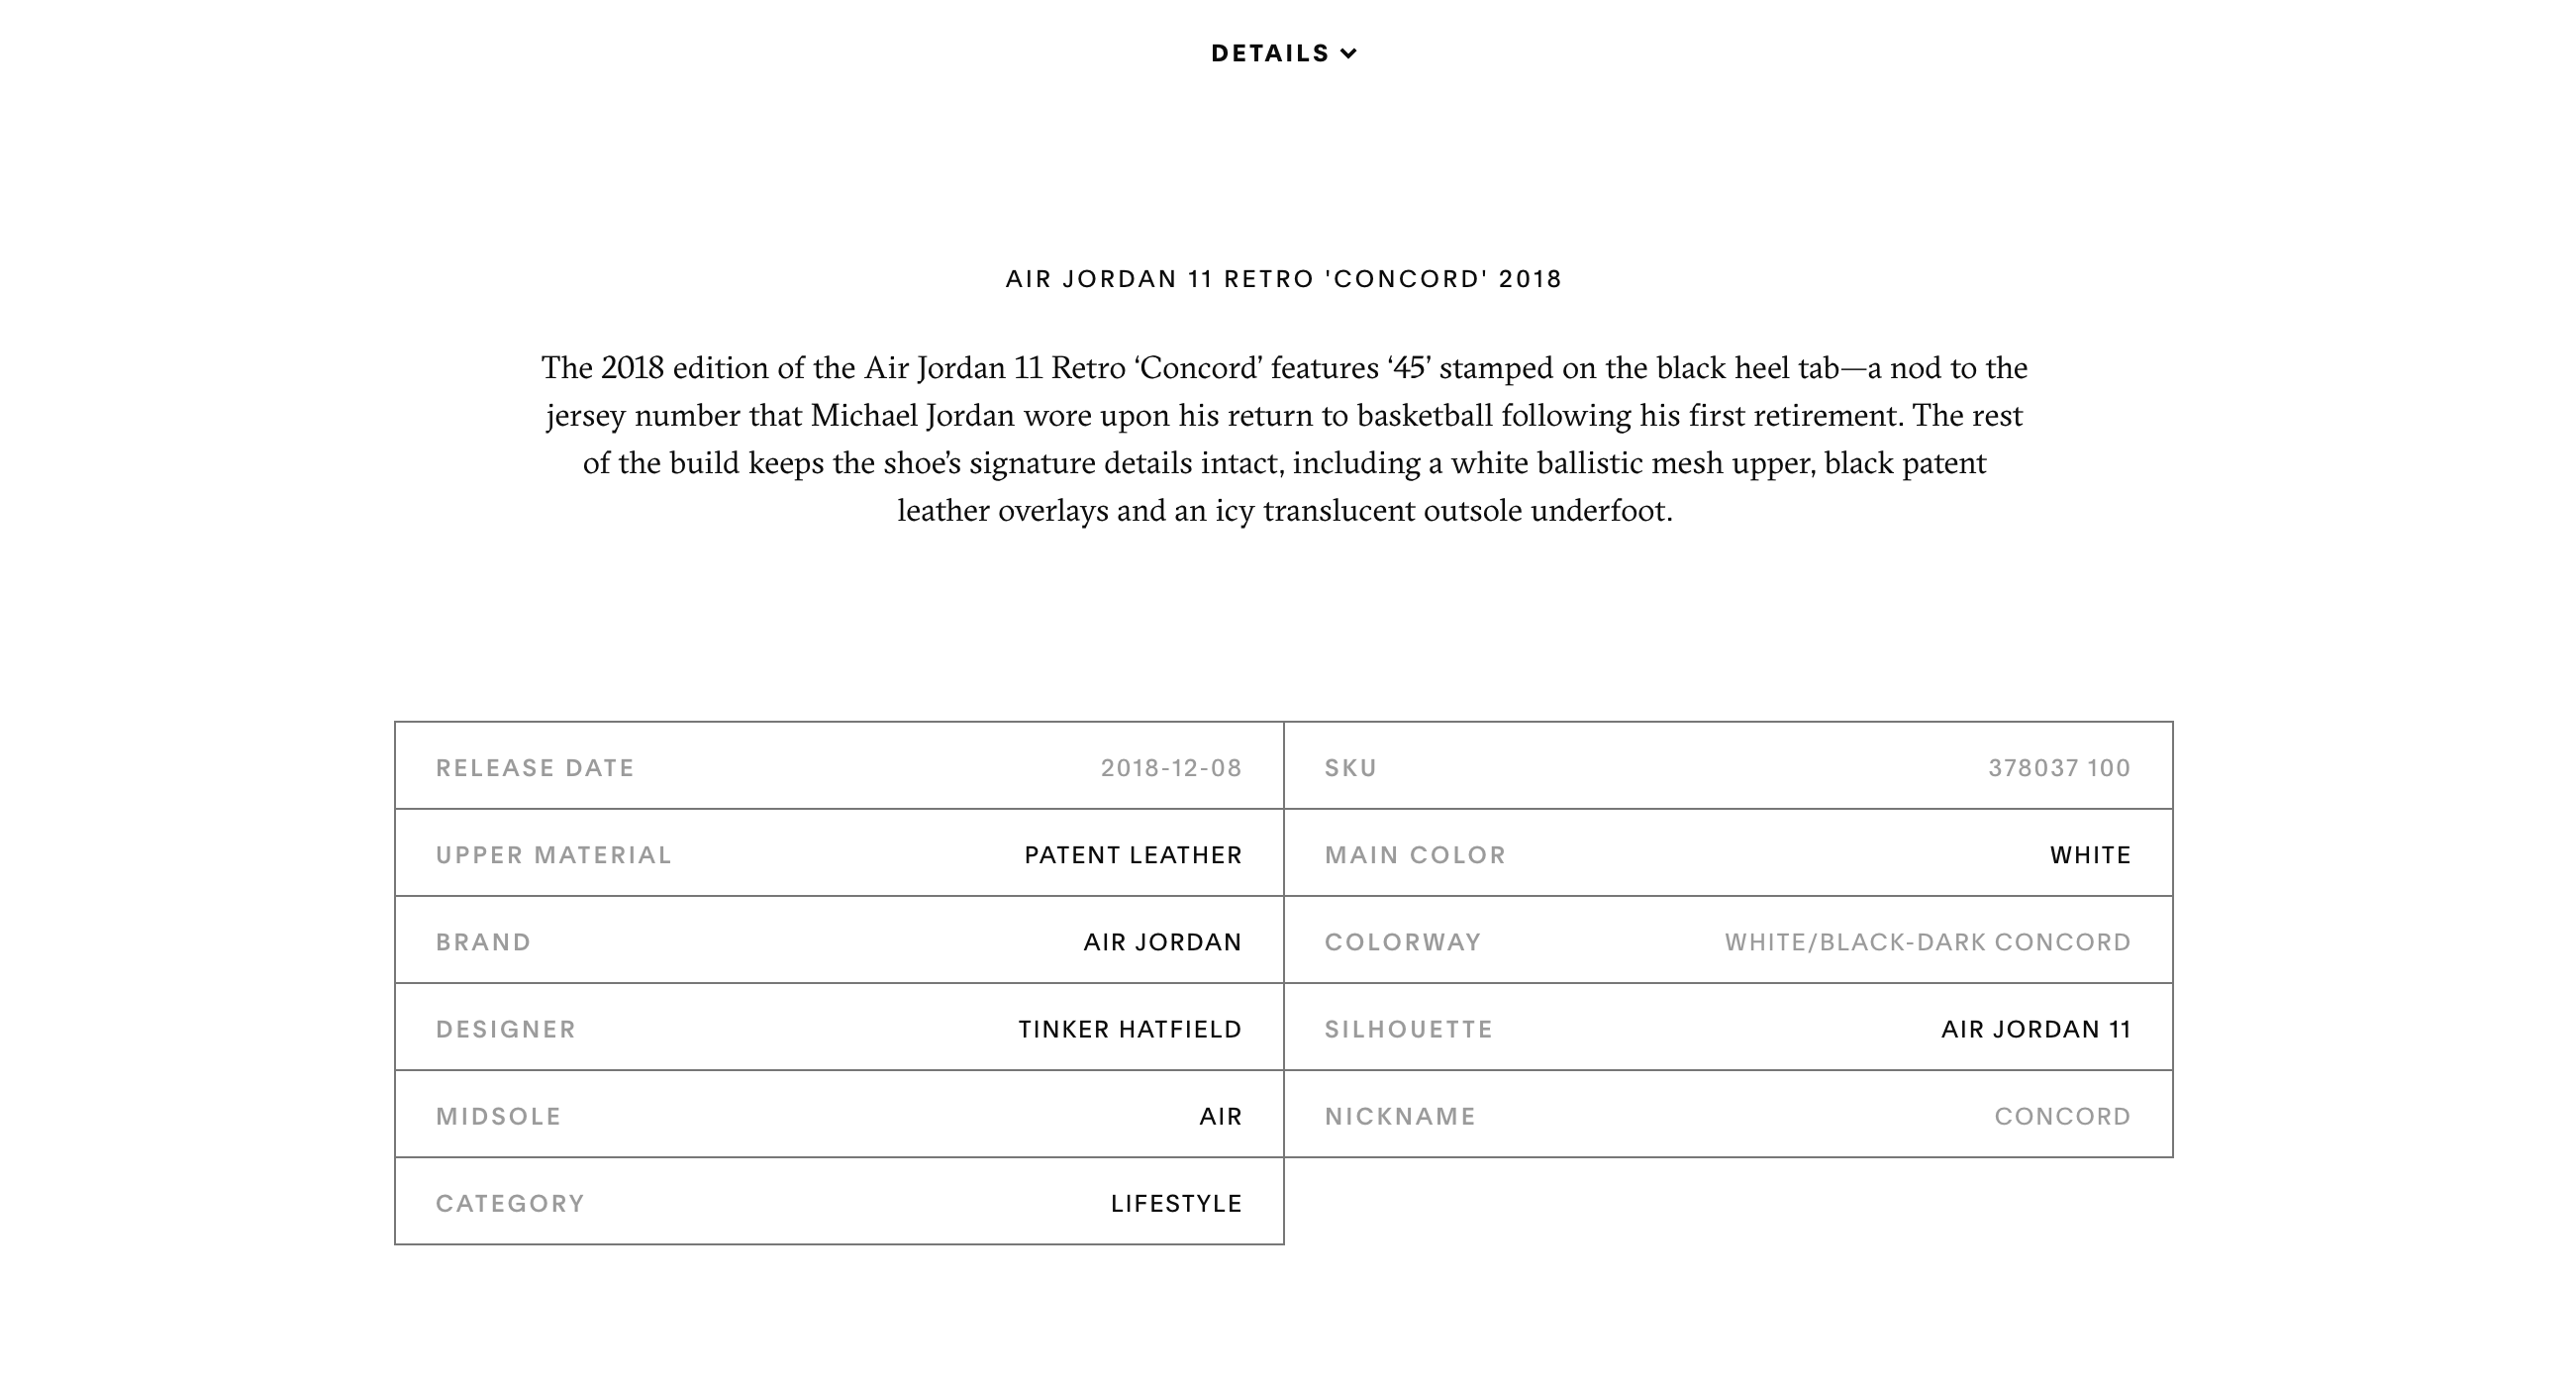Click the SKU number 378037 100
Screen dimensions: 2576x1384
click(2059, 768)
